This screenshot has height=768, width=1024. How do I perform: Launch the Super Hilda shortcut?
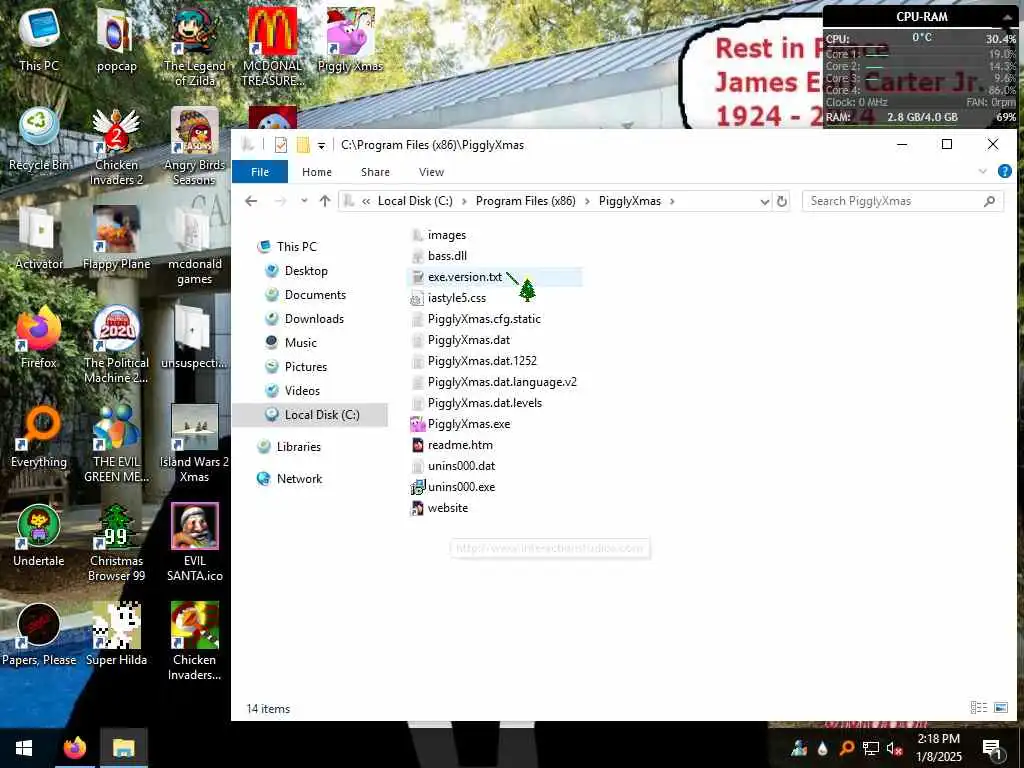[116, 635]
